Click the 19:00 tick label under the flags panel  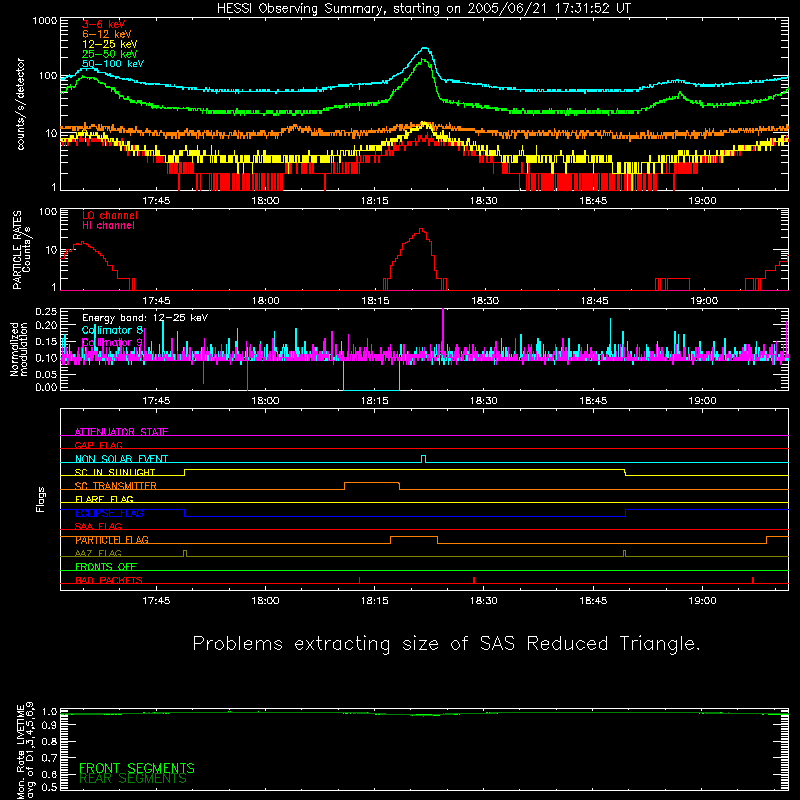(703, 601)
